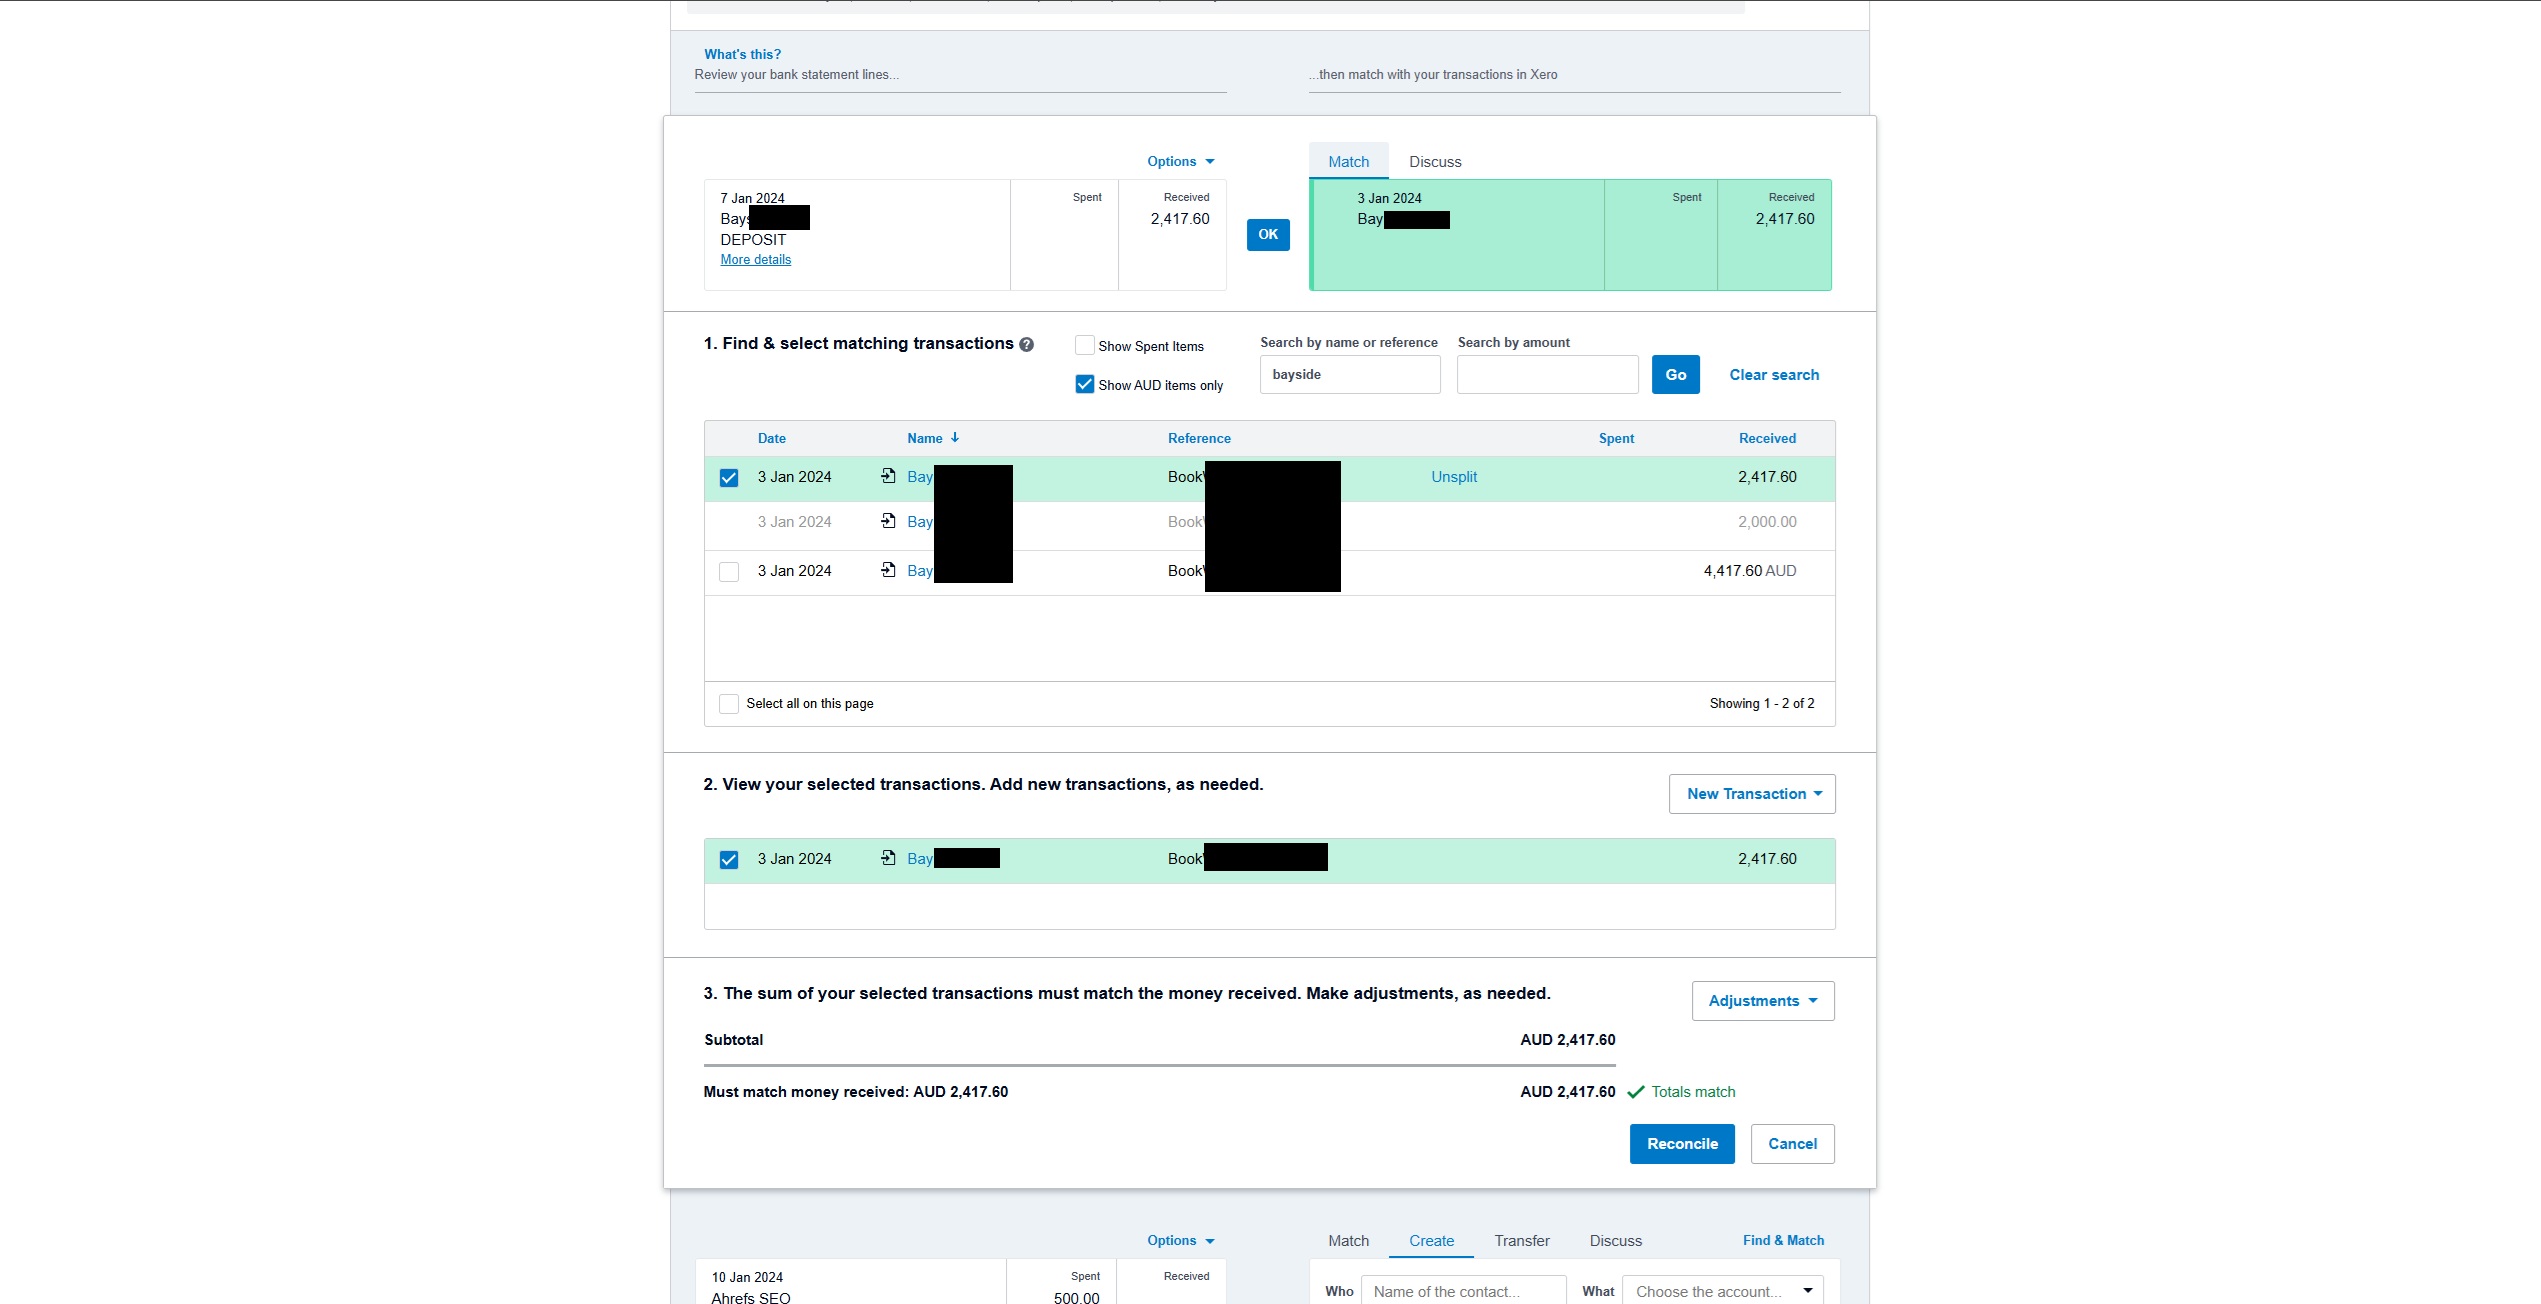Switch to the Discuss tab beside Match

click(x=1435, y=162)
